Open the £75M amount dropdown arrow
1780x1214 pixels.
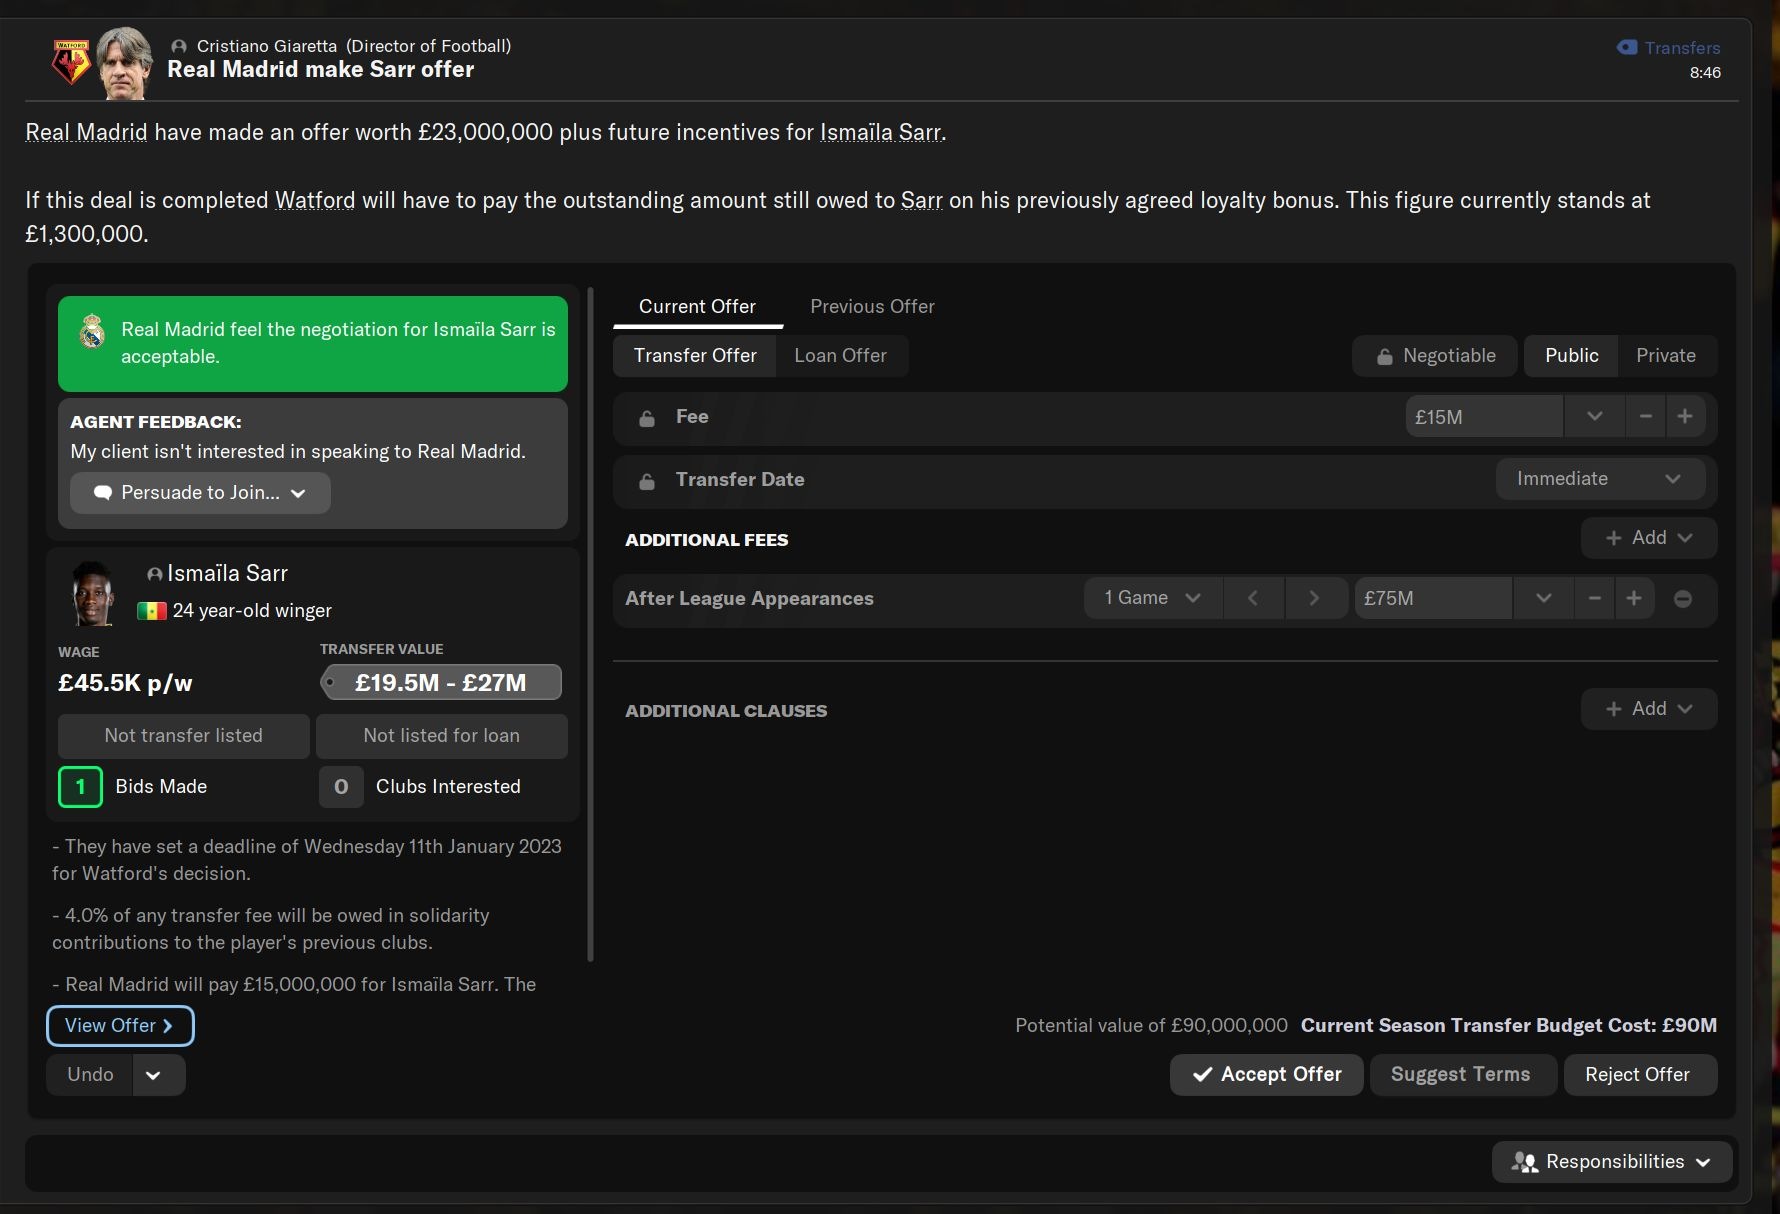(x=1543, y=598)
